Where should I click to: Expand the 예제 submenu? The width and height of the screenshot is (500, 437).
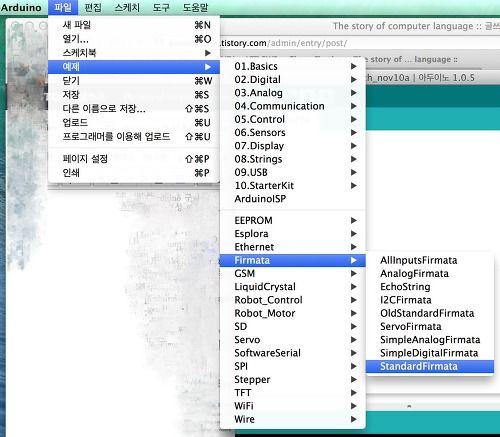pos(134,67)
